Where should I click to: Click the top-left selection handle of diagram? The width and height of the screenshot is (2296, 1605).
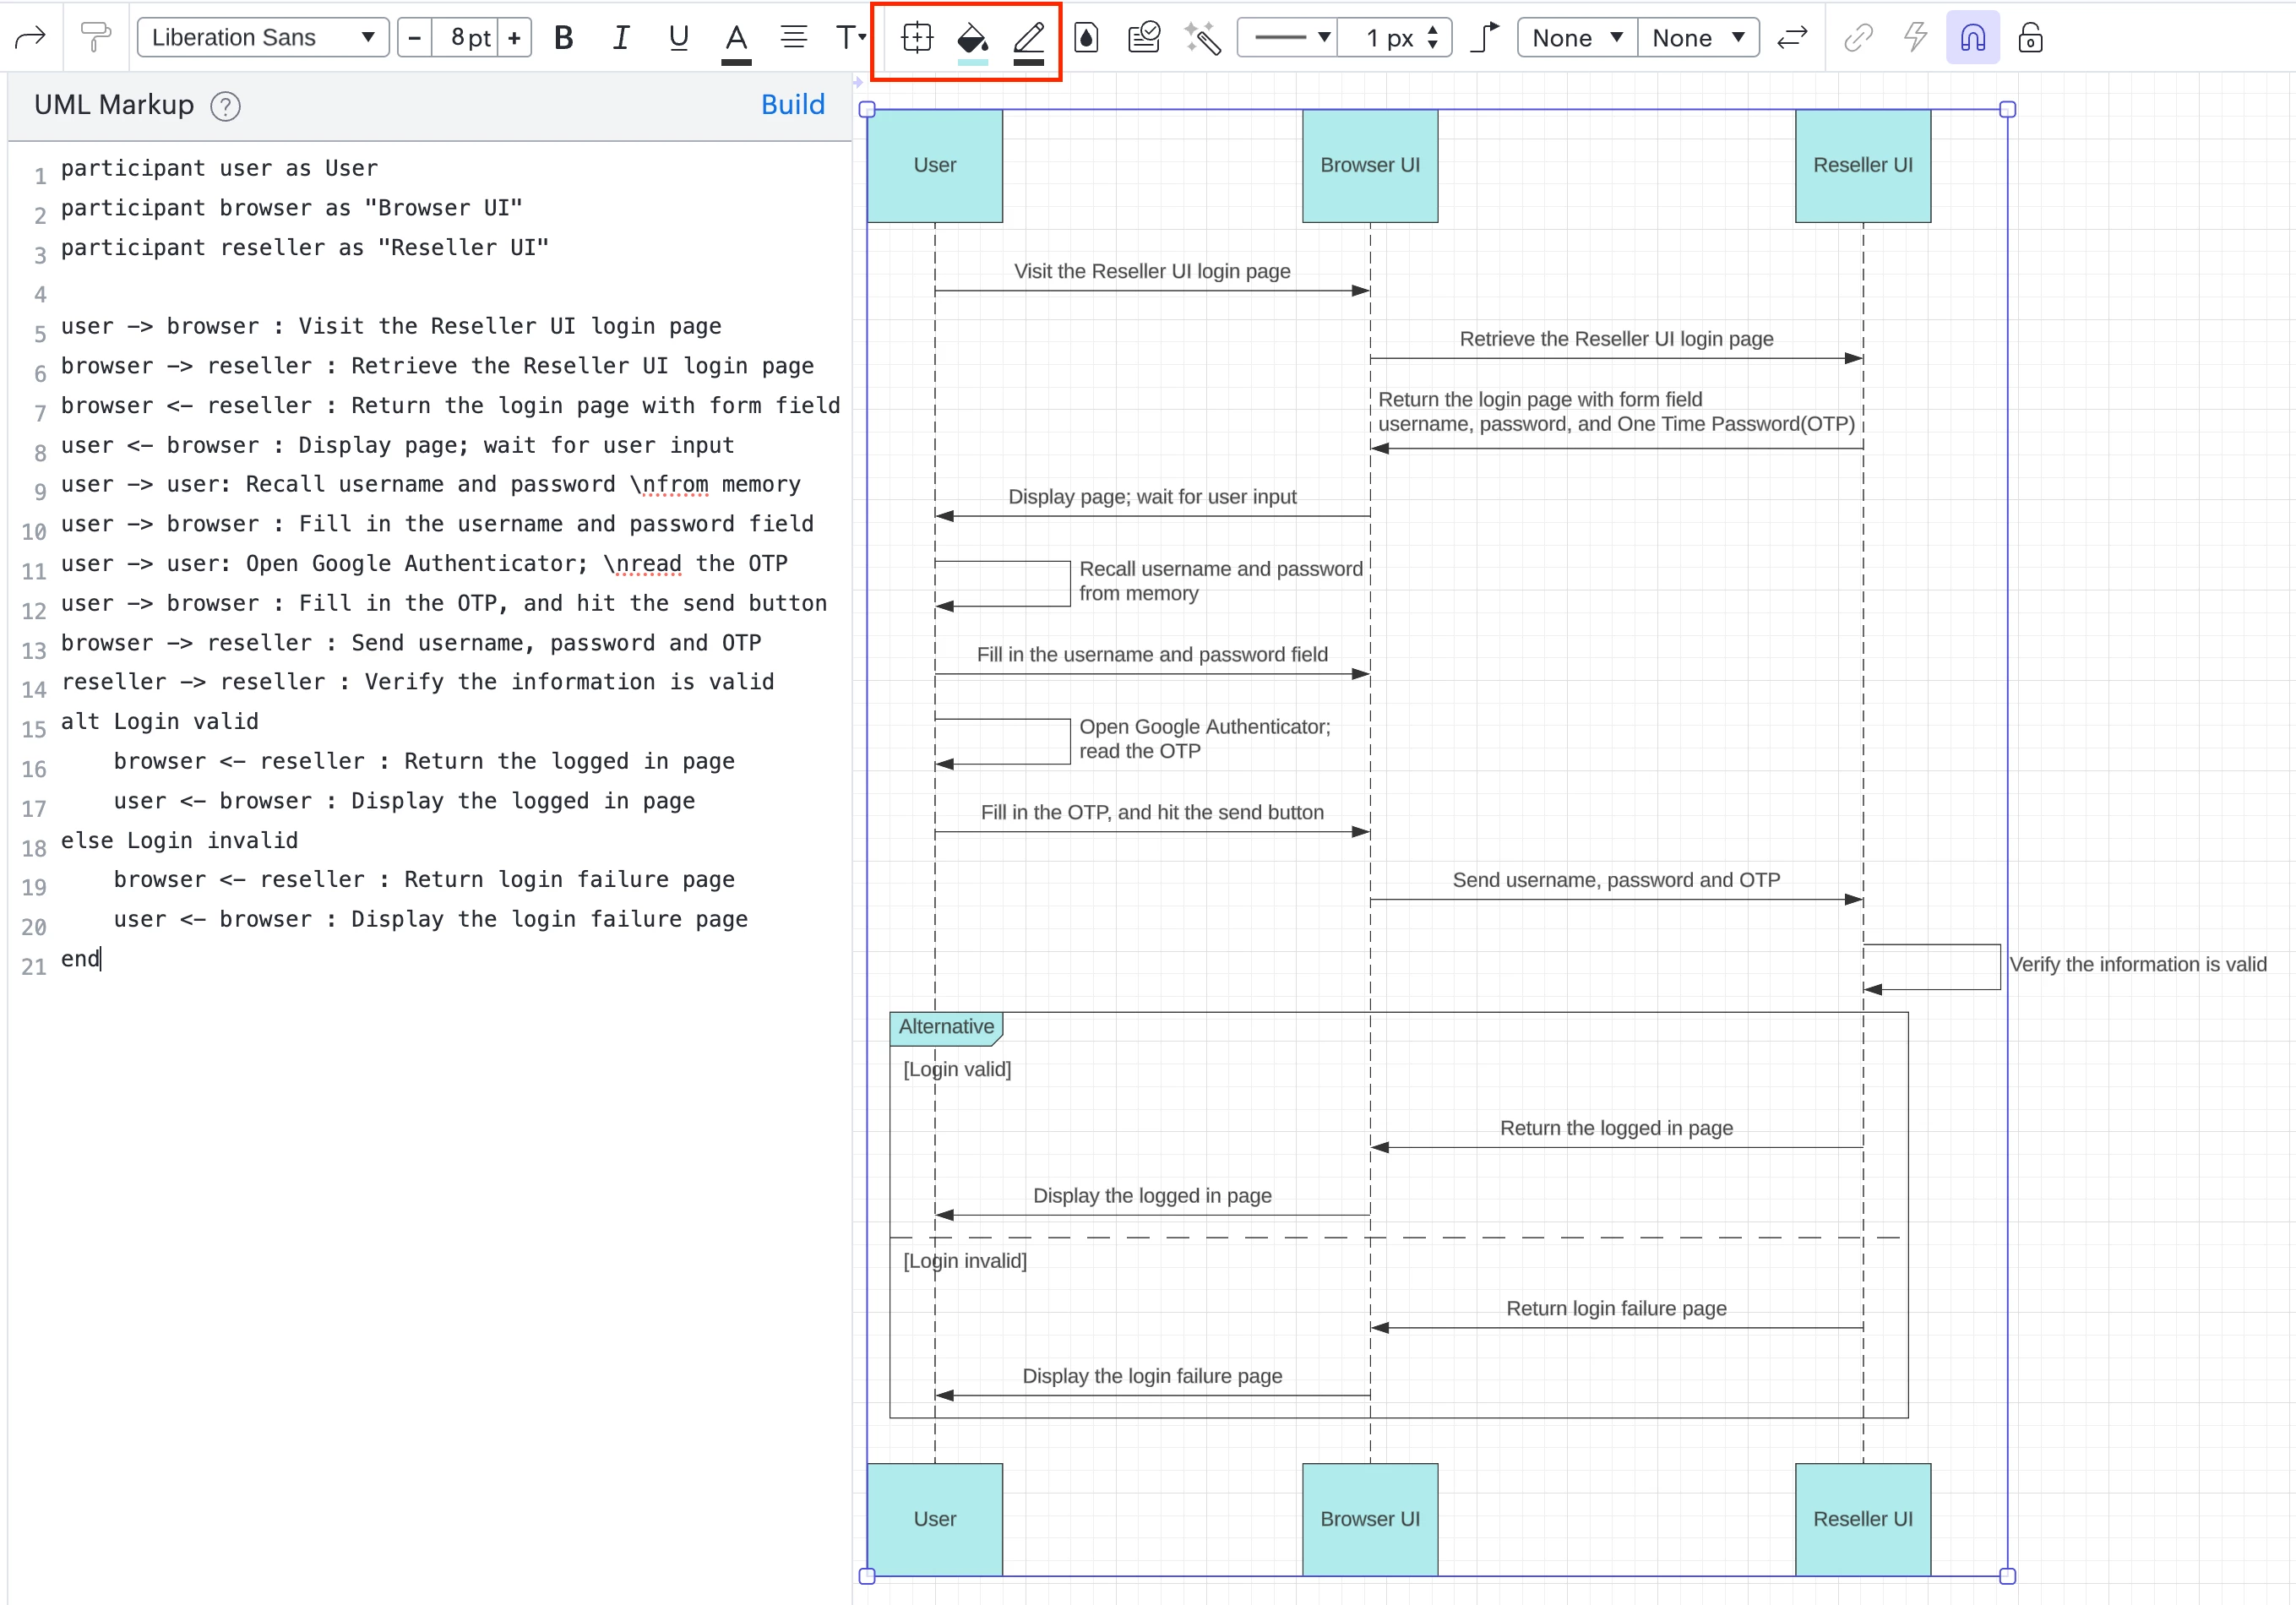(x=867, y=109)
